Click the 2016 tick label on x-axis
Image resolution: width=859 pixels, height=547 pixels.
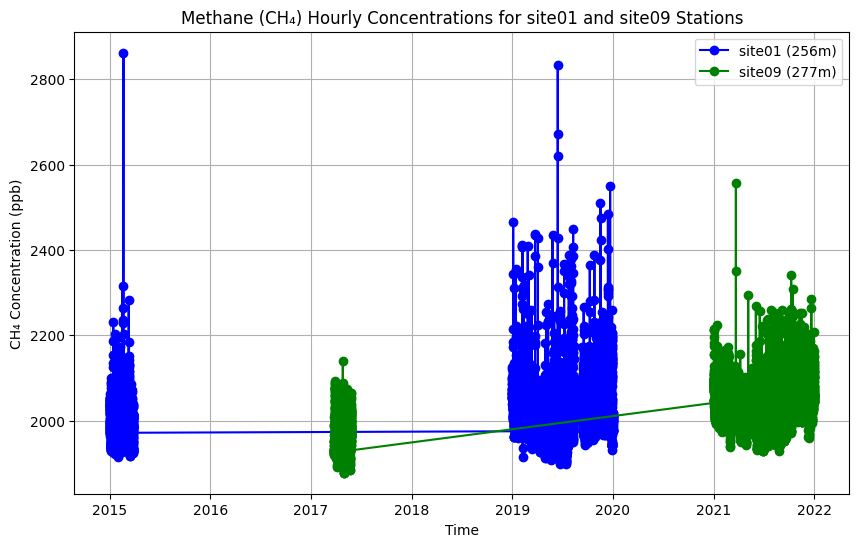coord(210,510)
